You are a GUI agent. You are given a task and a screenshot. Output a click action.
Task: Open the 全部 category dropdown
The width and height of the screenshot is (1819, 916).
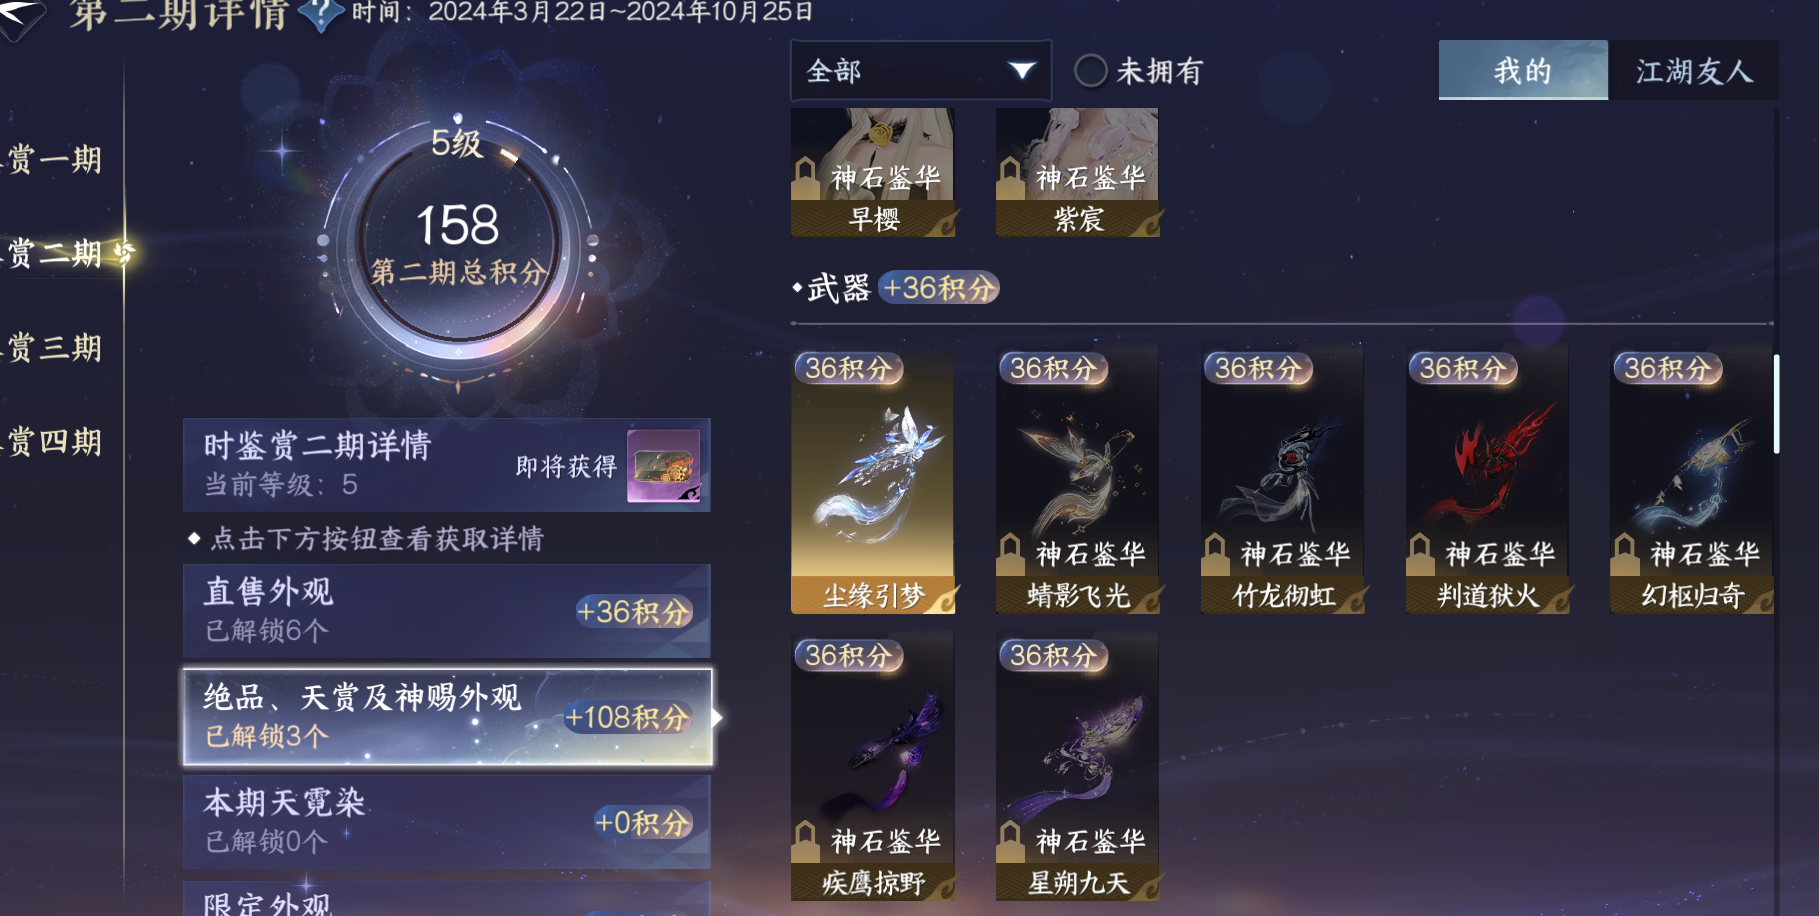pos(921,70)
